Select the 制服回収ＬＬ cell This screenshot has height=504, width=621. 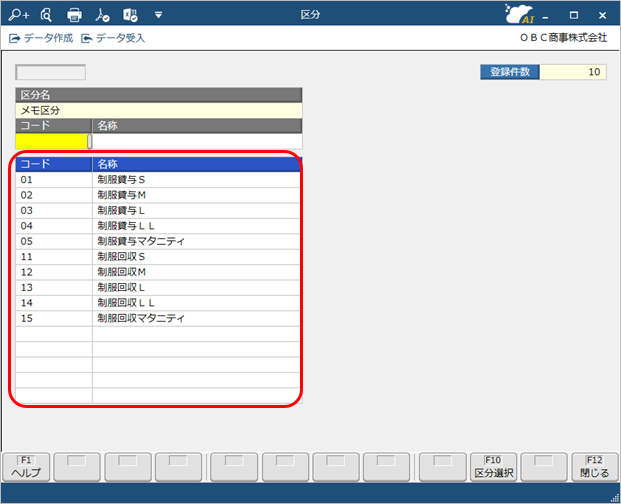[x=196, y=303]
